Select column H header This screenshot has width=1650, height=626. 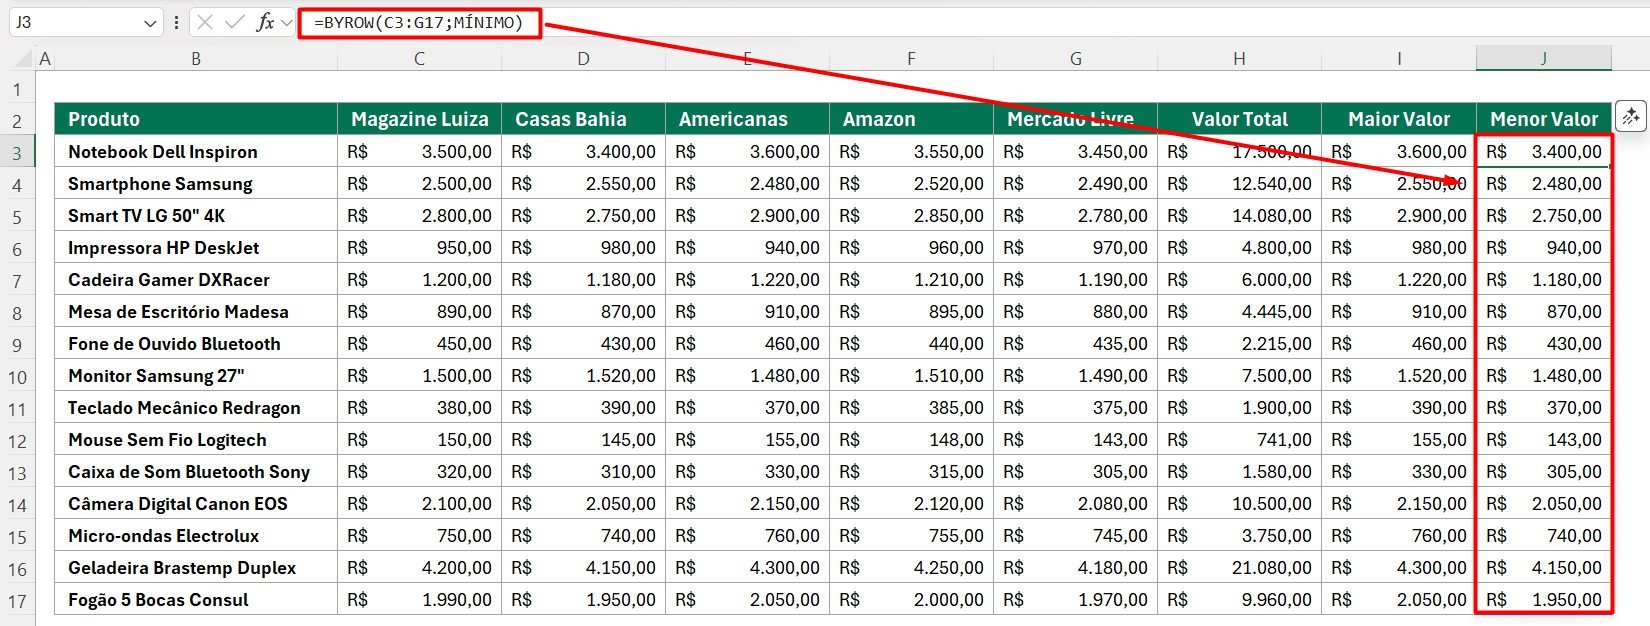coord(1239,59)
